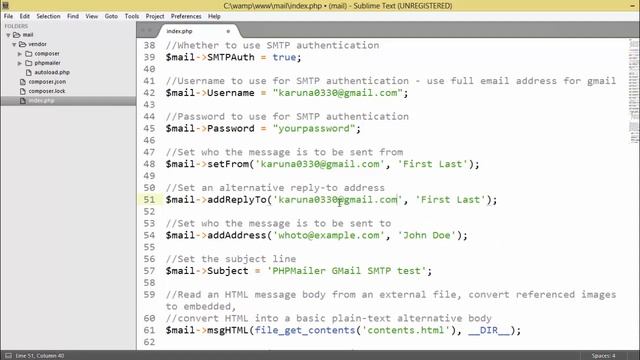Open the View menu

pyautogui.click(x=91, y=16)
